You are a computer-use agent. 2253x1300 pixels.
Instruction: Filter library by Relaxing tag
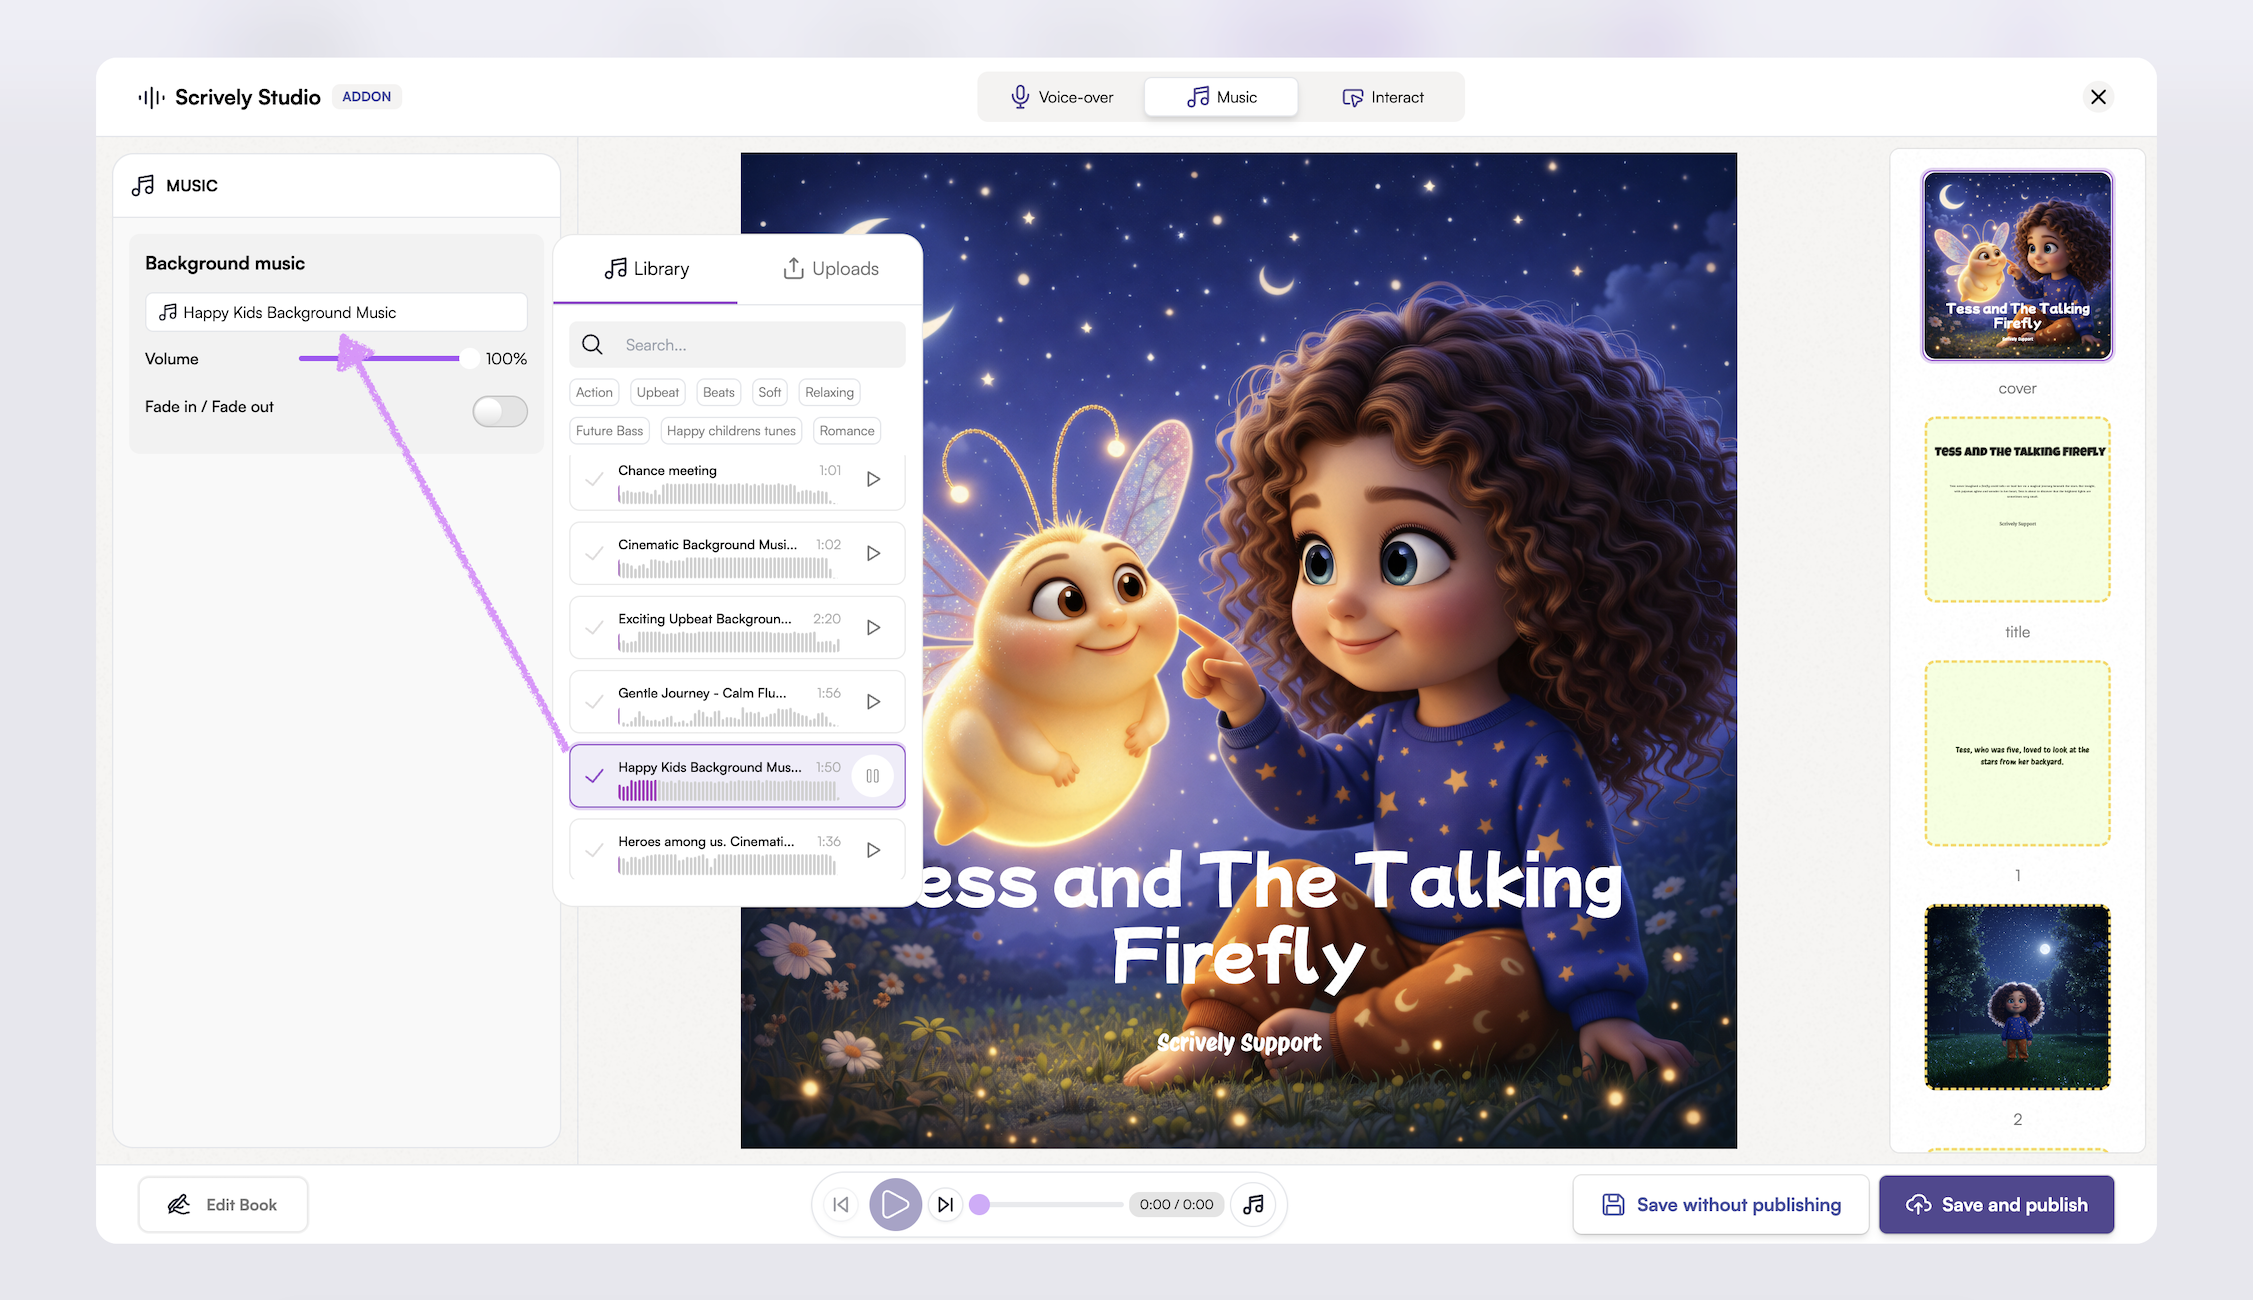[x=829, y=392]
